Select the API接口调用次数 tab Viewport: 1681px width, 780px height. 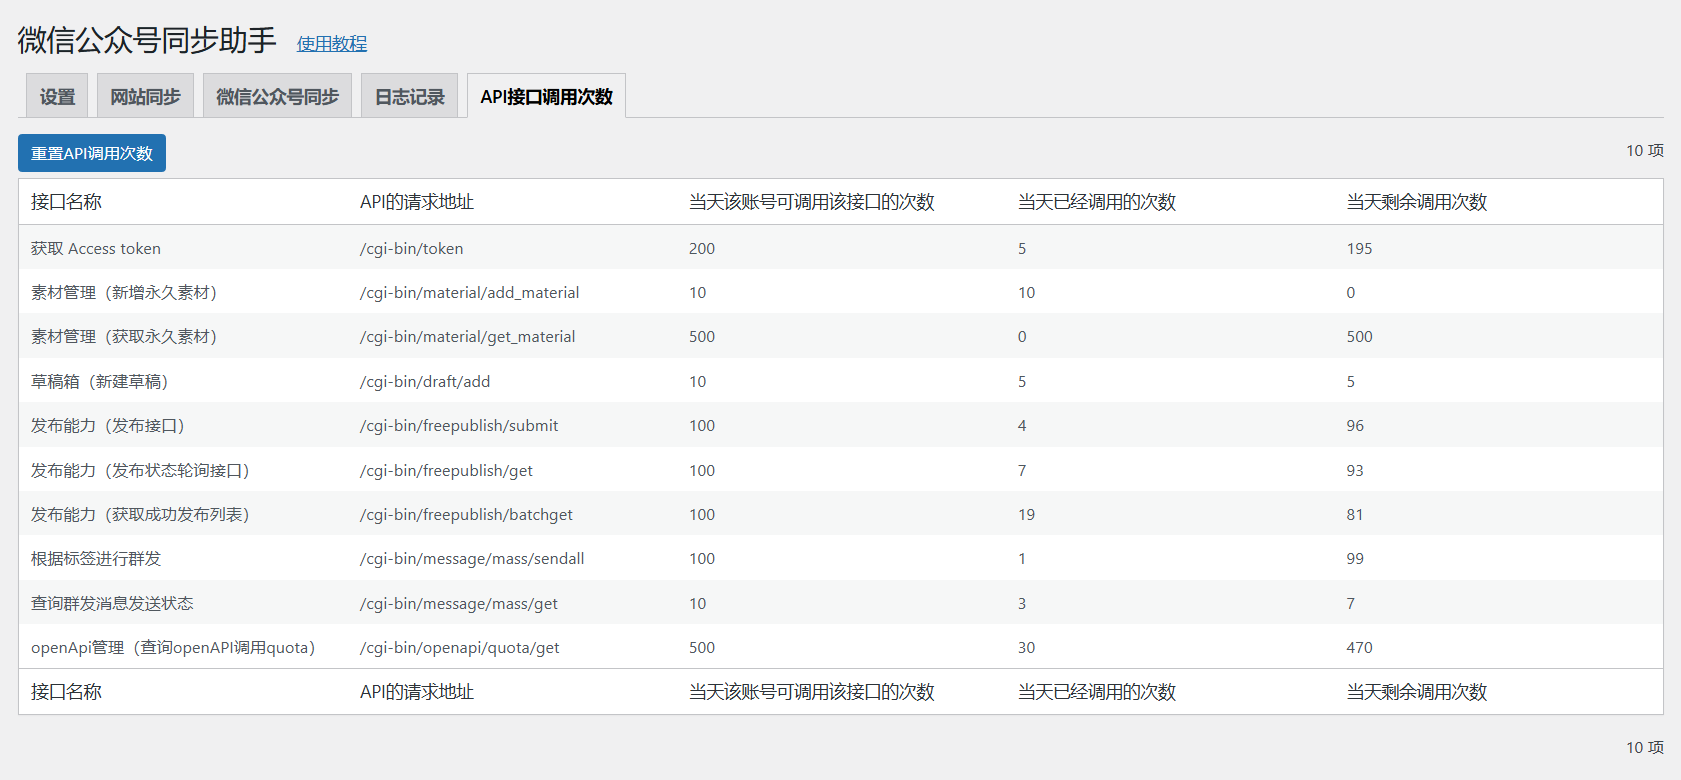(546, 96)
